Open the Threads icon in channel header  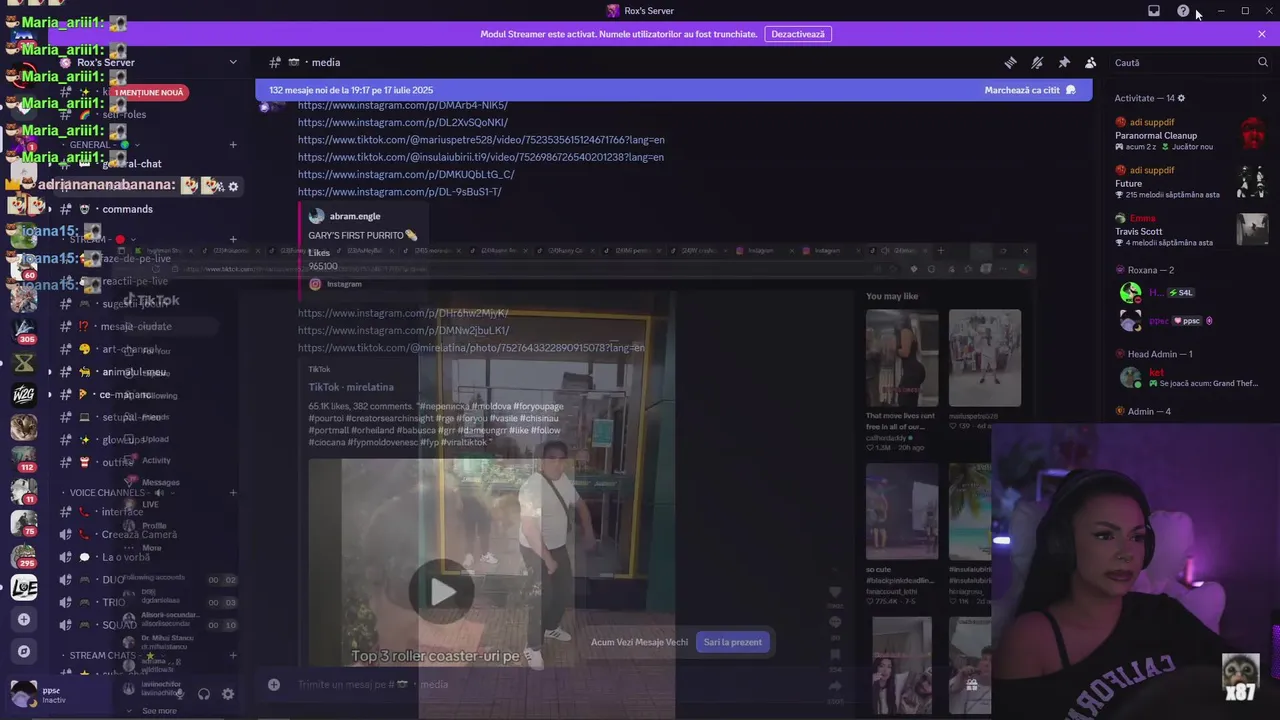click(1010, 62)
